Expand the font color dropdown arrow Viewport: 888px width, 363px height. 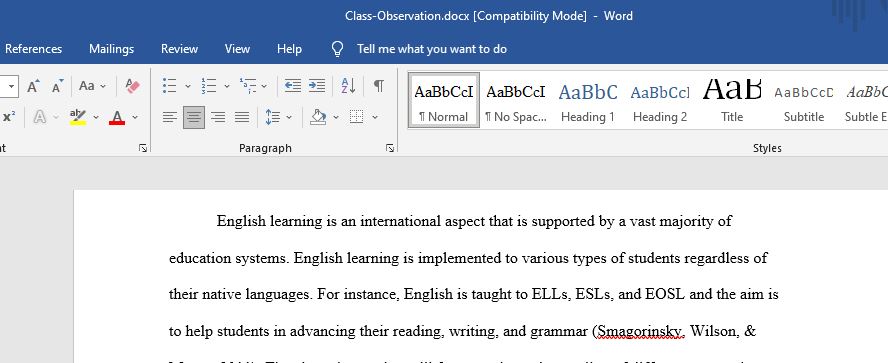[x=135, y=117]
